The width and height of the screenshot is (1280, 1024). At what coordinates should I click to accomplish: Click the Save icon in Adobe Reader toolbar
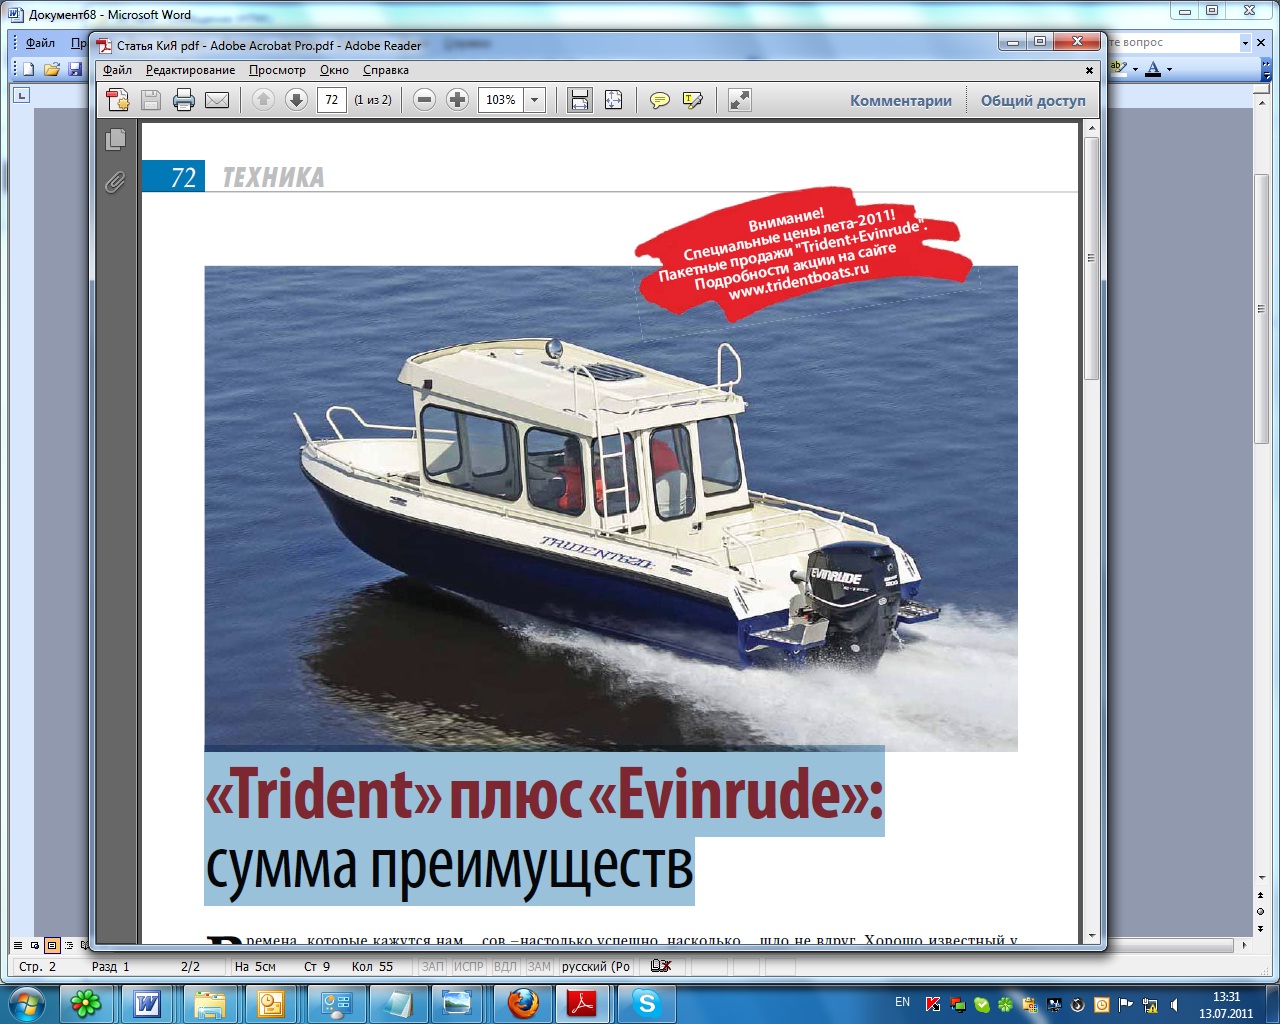click(x=151, y=100)
